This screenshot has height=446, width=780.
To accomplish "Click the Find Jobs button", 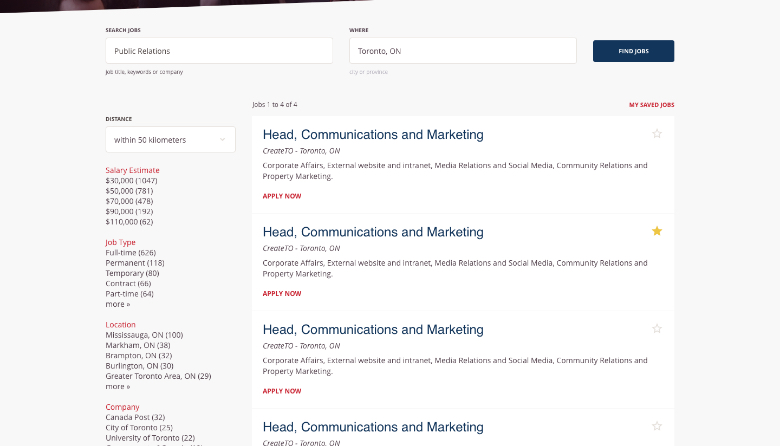I will click(633, 51).
